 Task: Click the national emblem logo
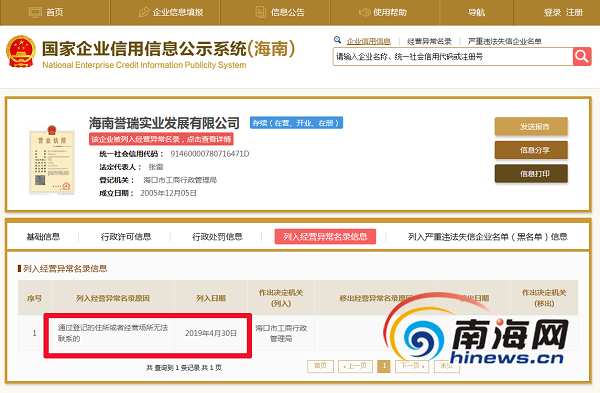click(21, 52)
